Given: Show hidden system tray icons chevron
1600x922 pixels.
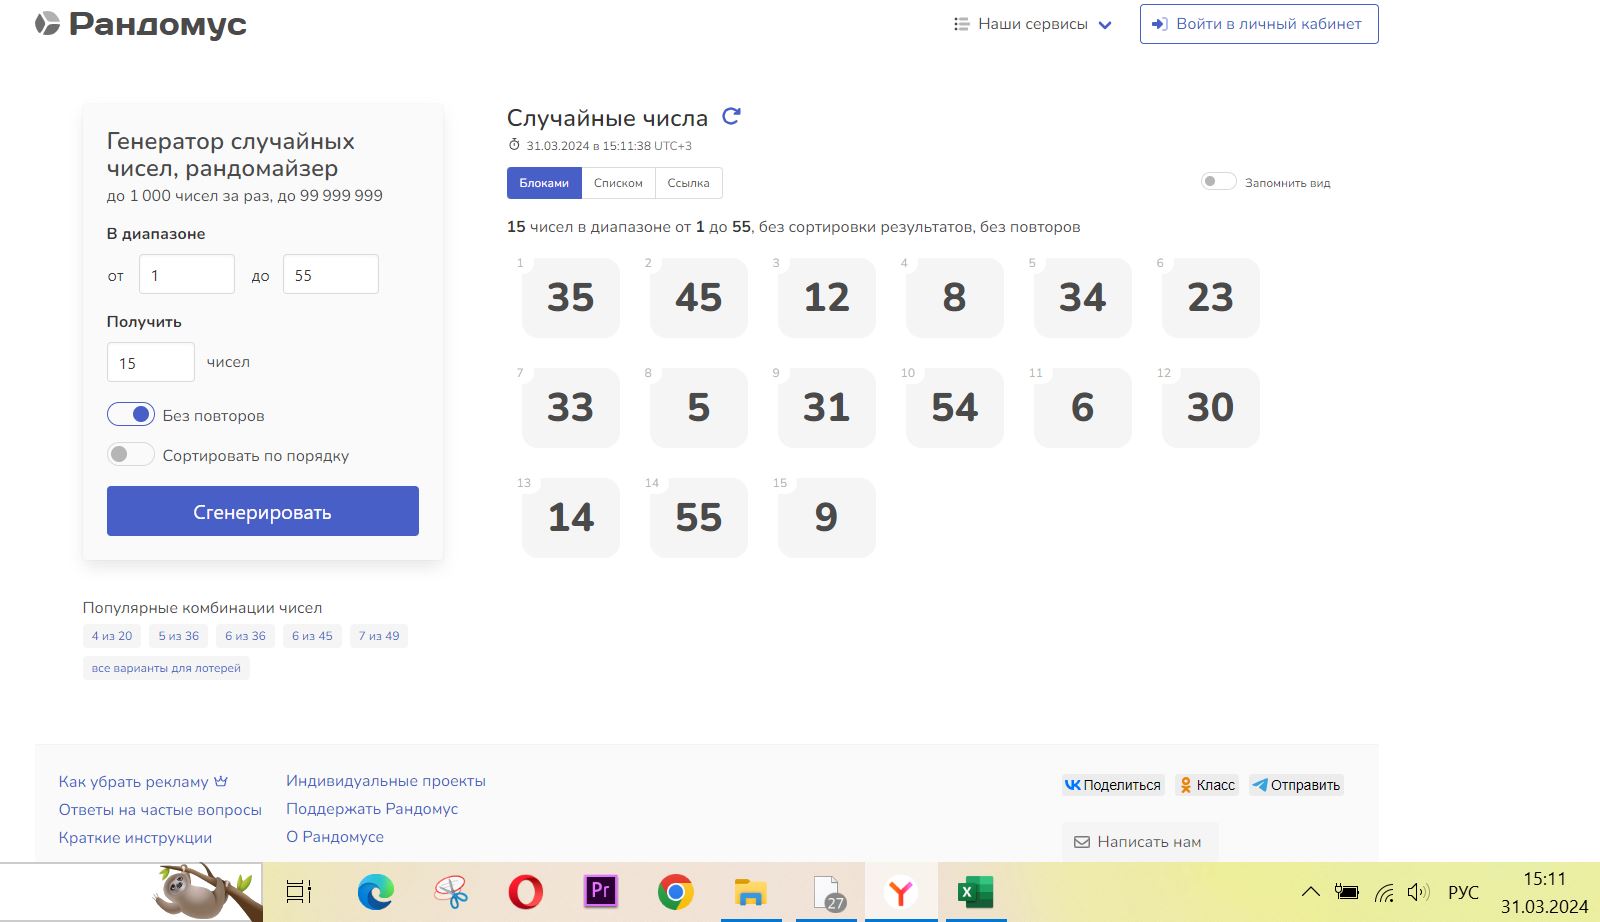Looking at the screenshot, I should (1310, 892).
